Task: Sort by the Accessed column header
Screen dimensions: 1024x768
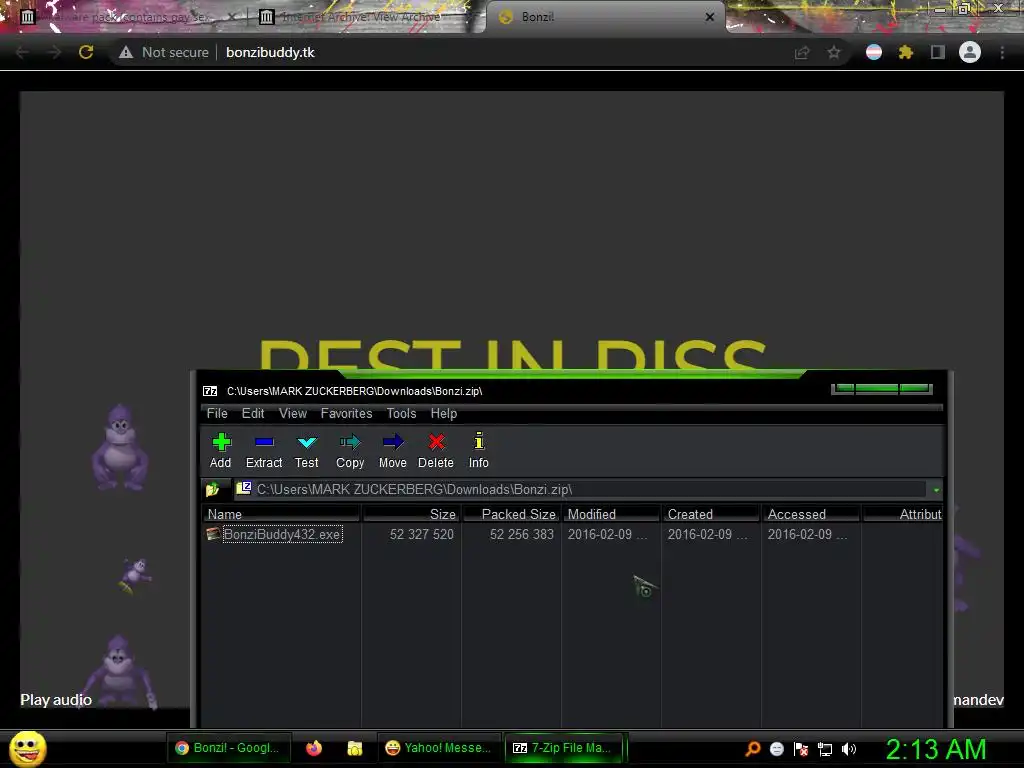Action: click(x=811, y=514)
